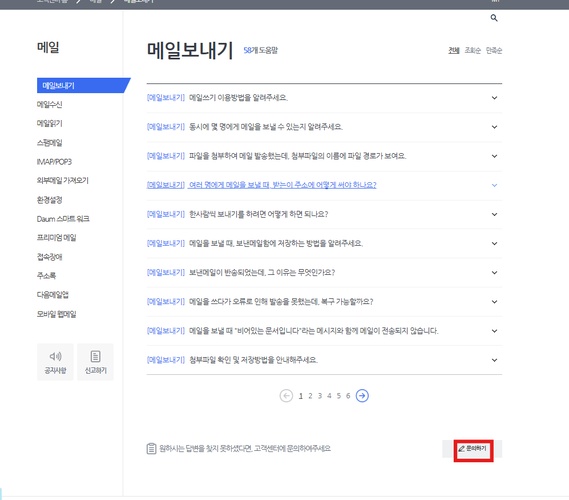Expand chevron for 여러 명에게 메일을 보낼 때 question
The width and height of the screenshot is (569, 500).
click(x=494, y=185)
